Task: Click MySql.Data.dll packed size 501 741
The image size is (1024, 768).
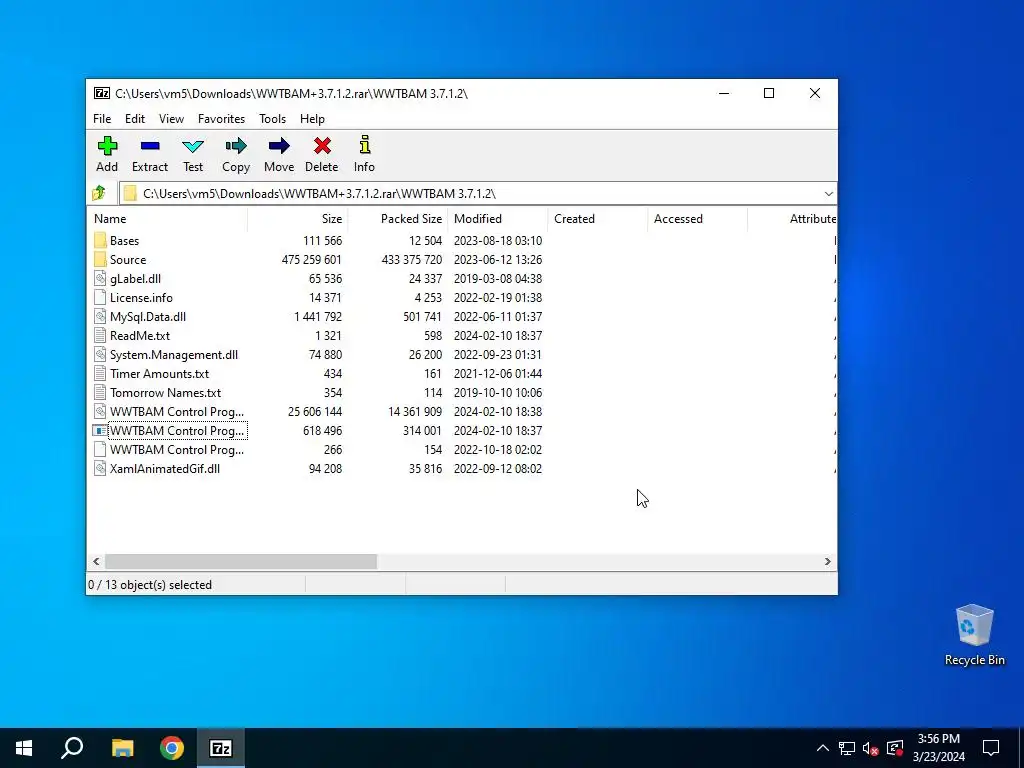Action: click(x=423, y=316)
